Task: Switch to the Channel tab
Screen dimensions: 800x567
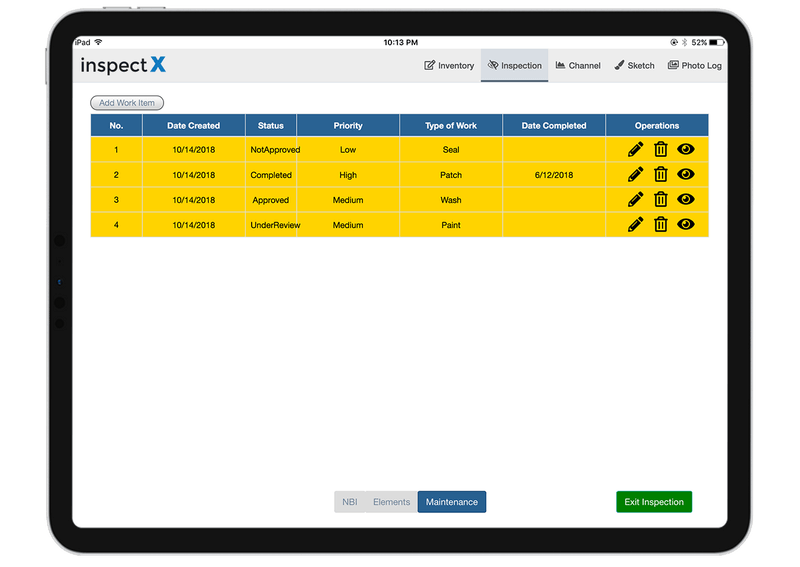Action: click(x=578, y=65)
